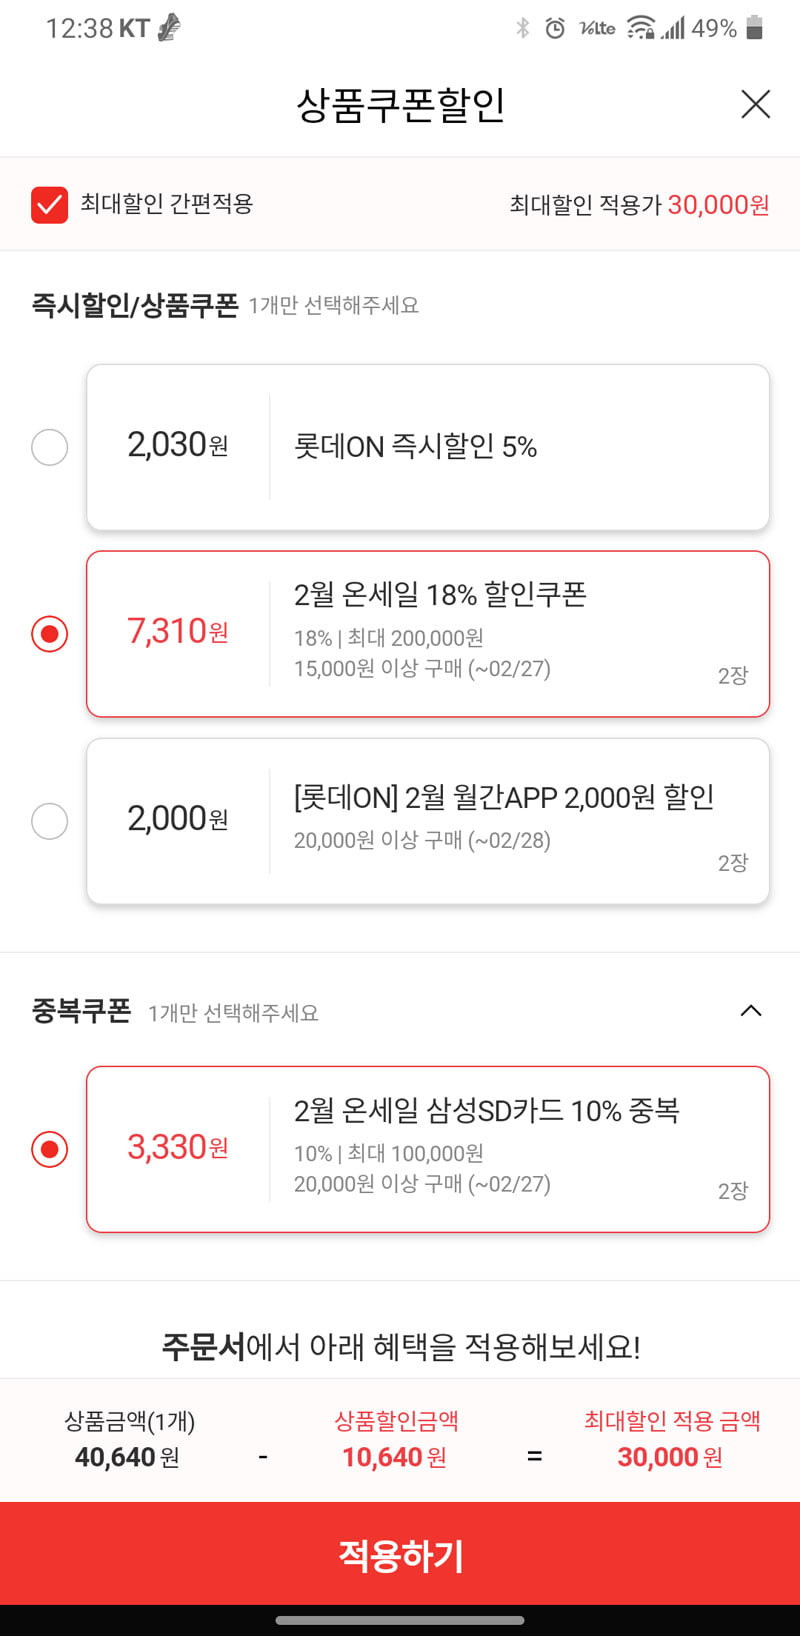
Task: Tap the 롯데ON 즉시할인 5% coupon card
Action: 428,447
